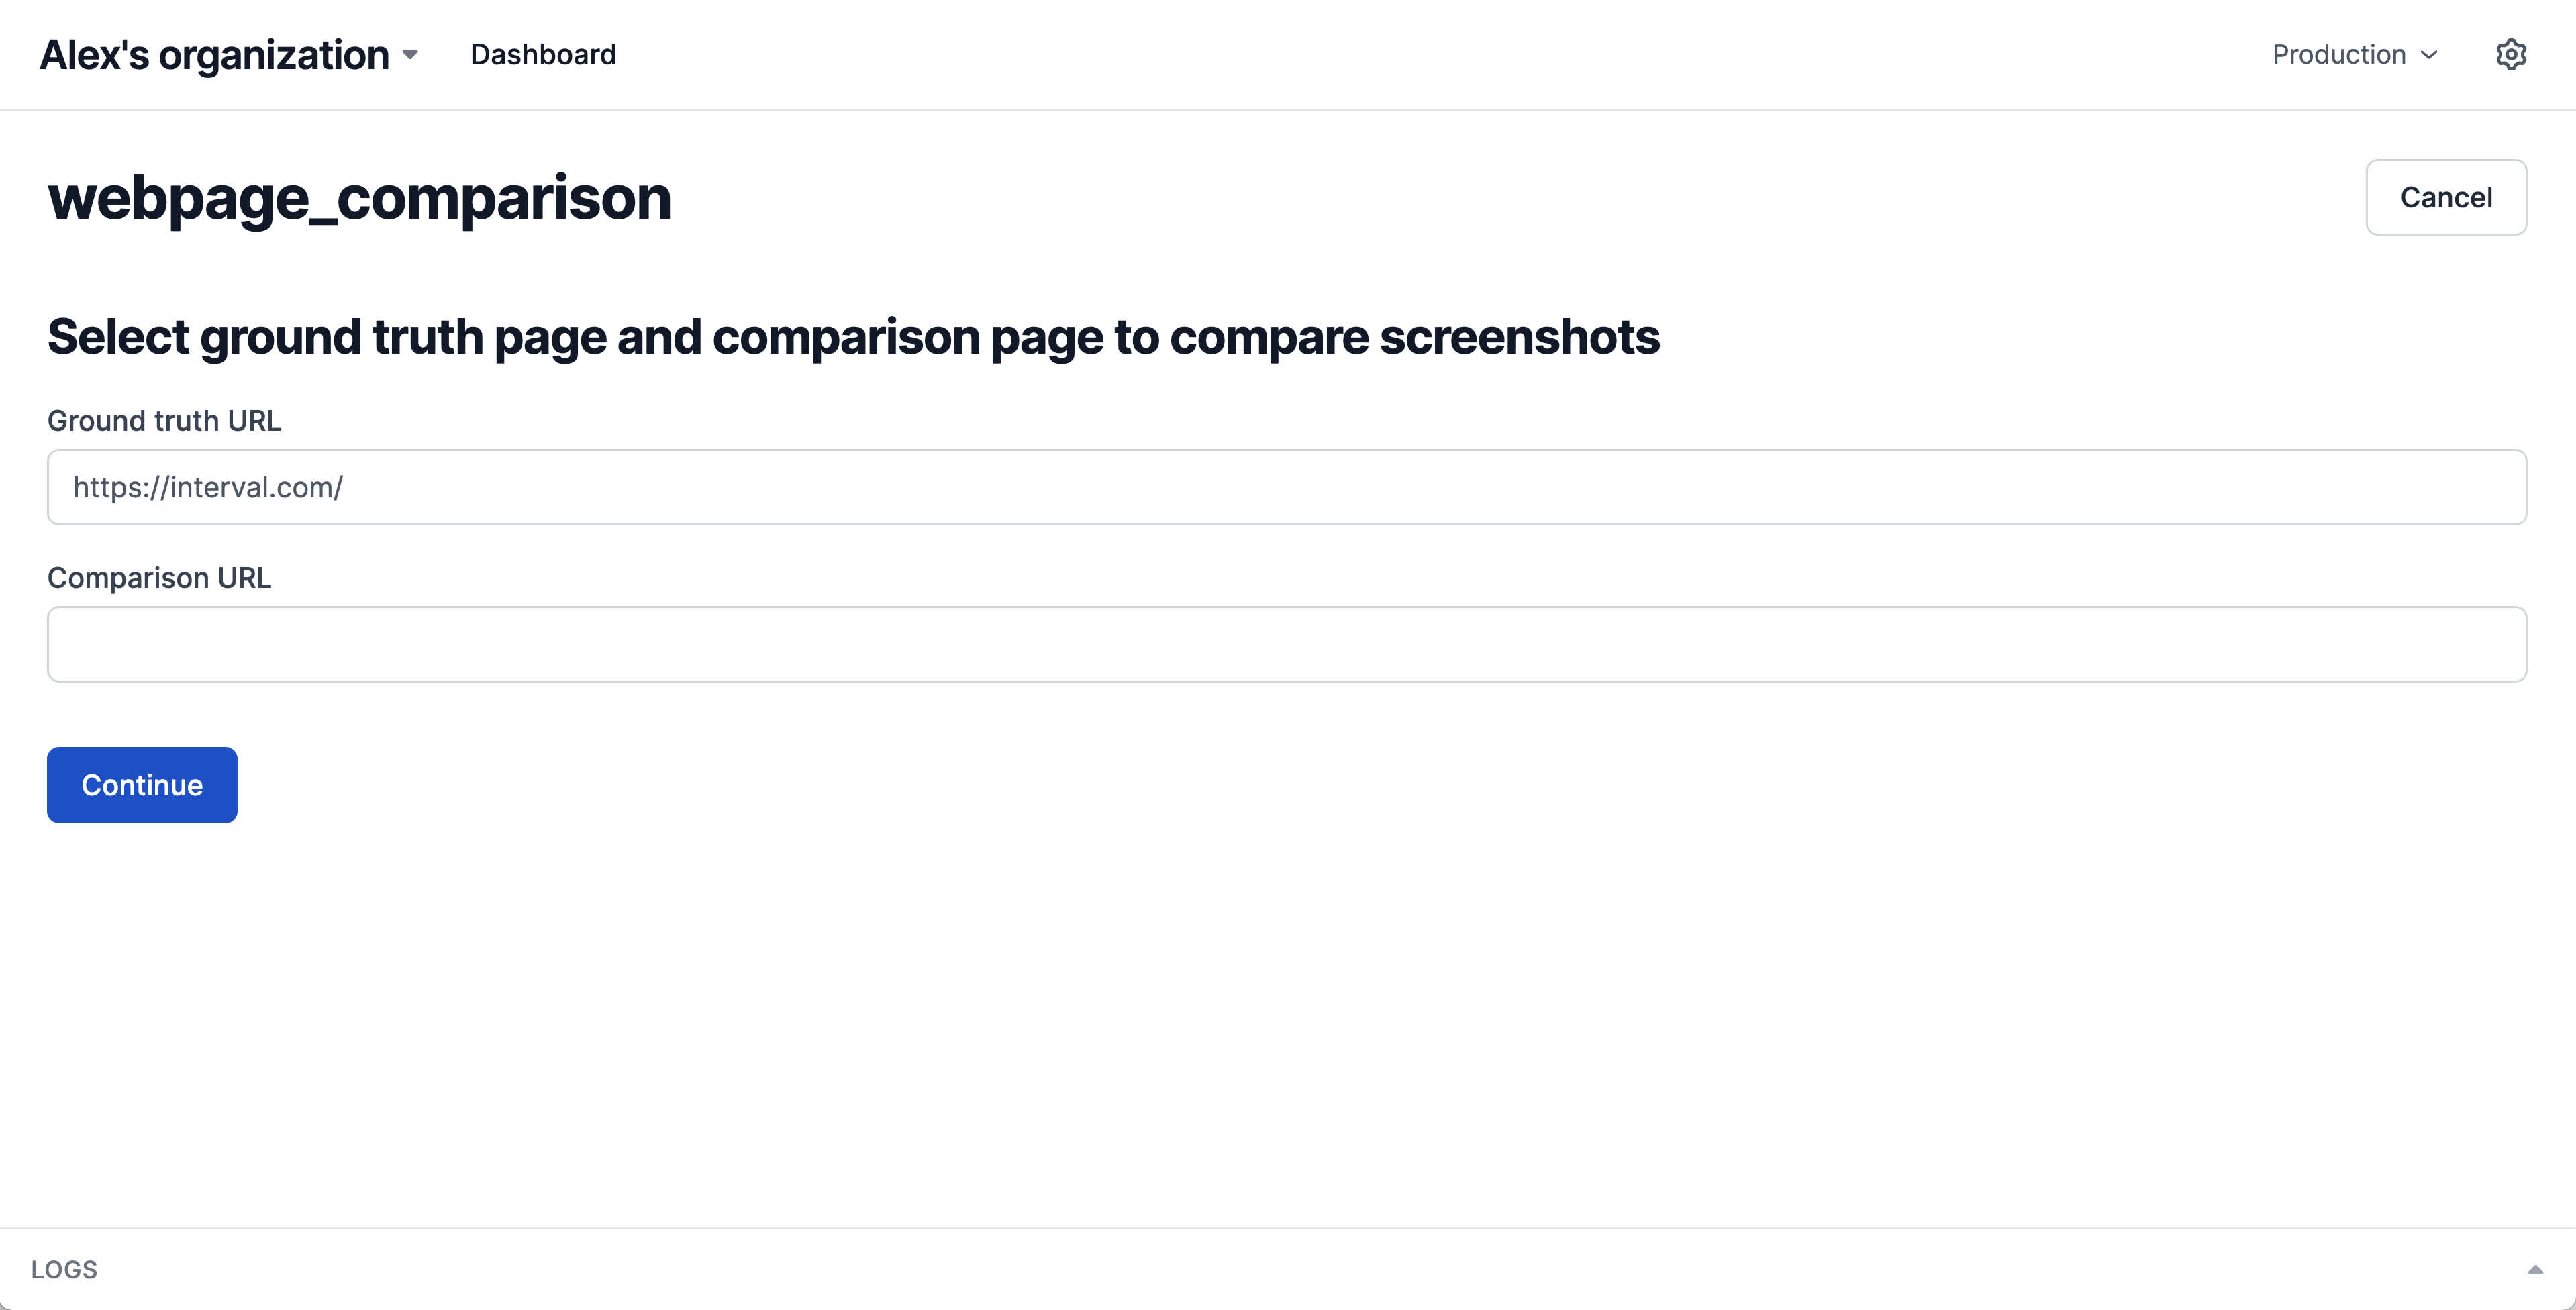
Task: Click caret arrow beside Alex's organization
Action: pyautogui.click(x=410, y=55)
